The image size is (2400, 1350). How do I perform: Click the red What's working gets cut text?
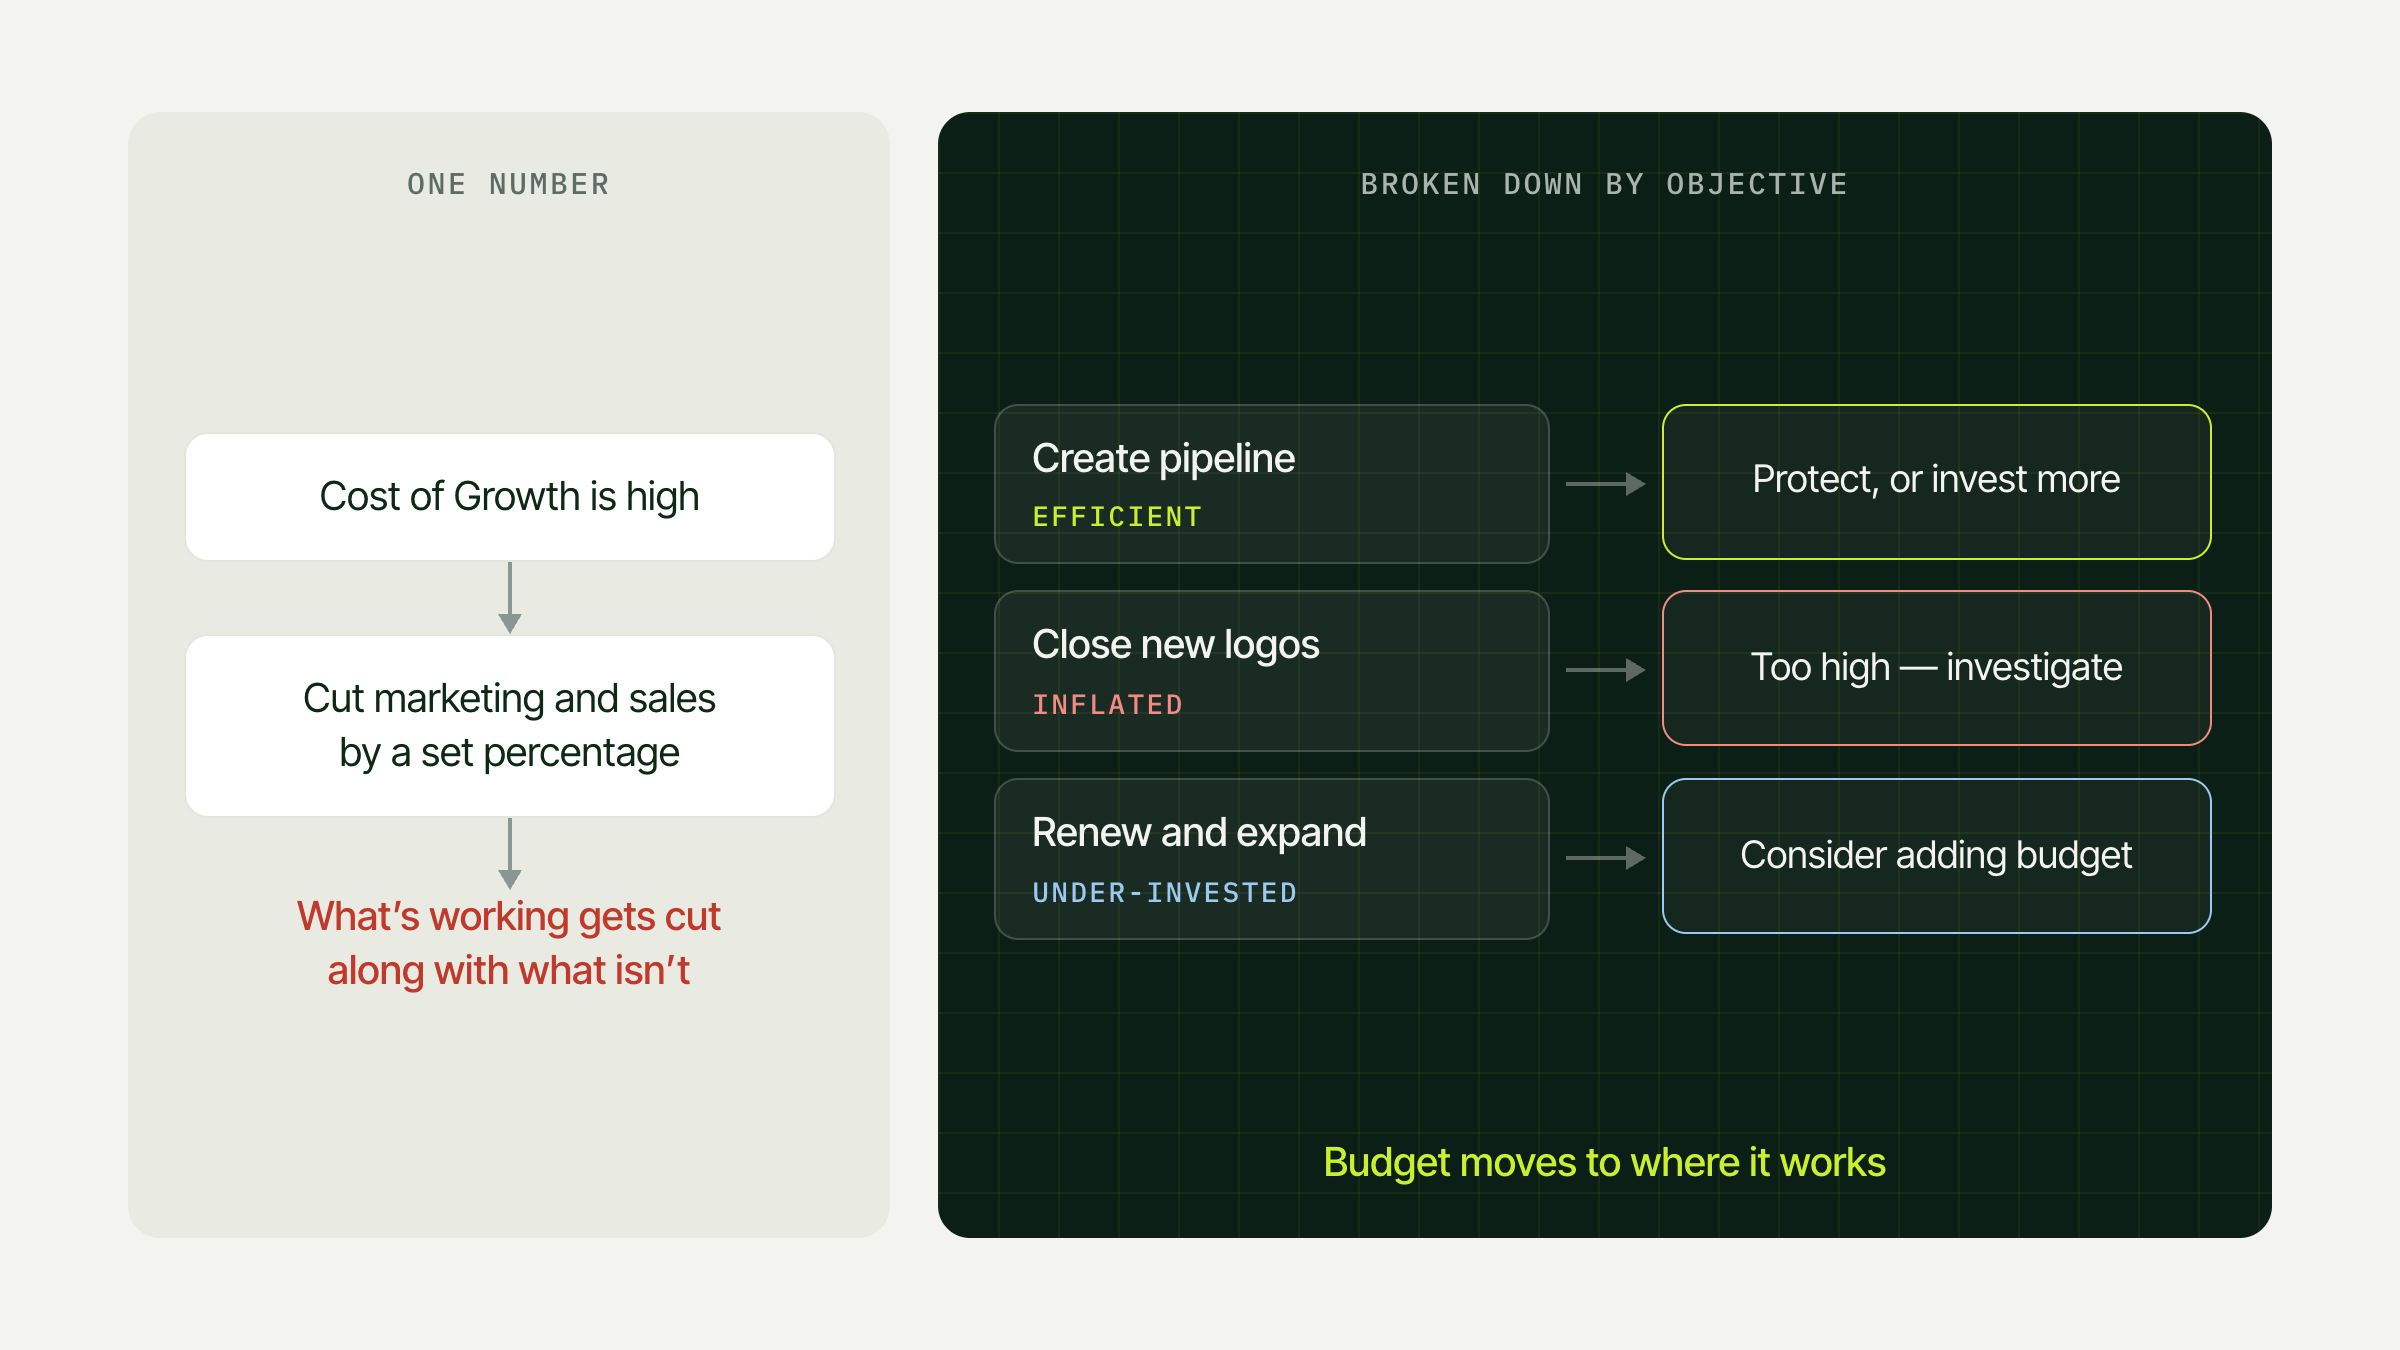pos(509,943)
